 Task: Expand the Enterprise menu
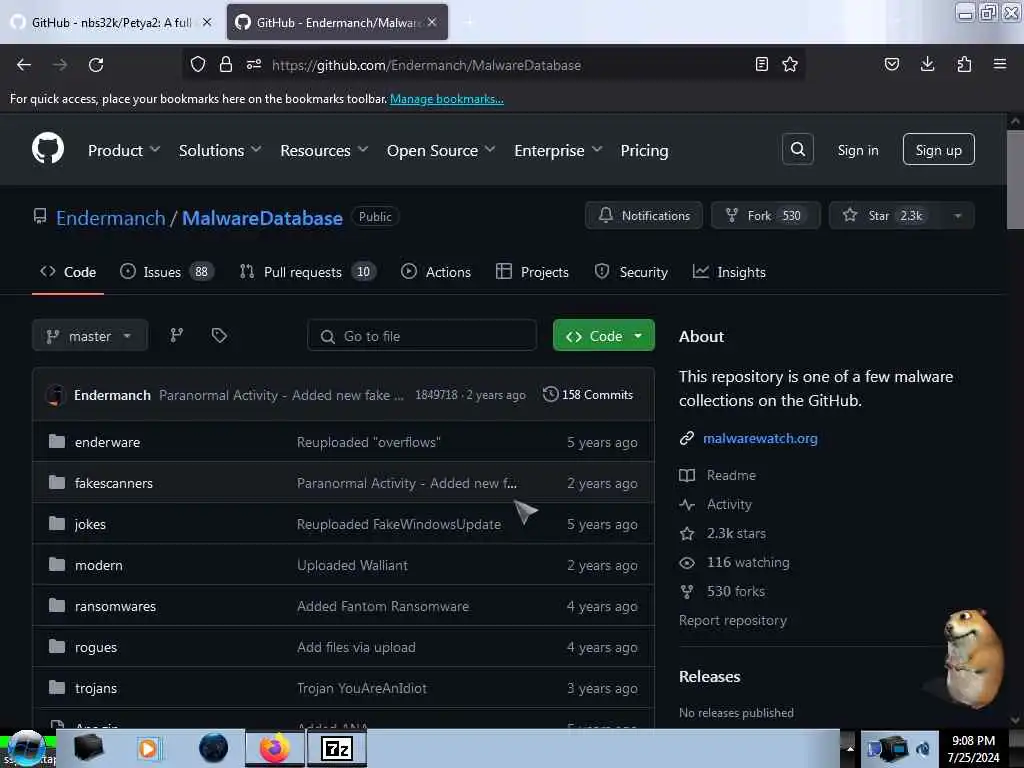pos(558,150)
